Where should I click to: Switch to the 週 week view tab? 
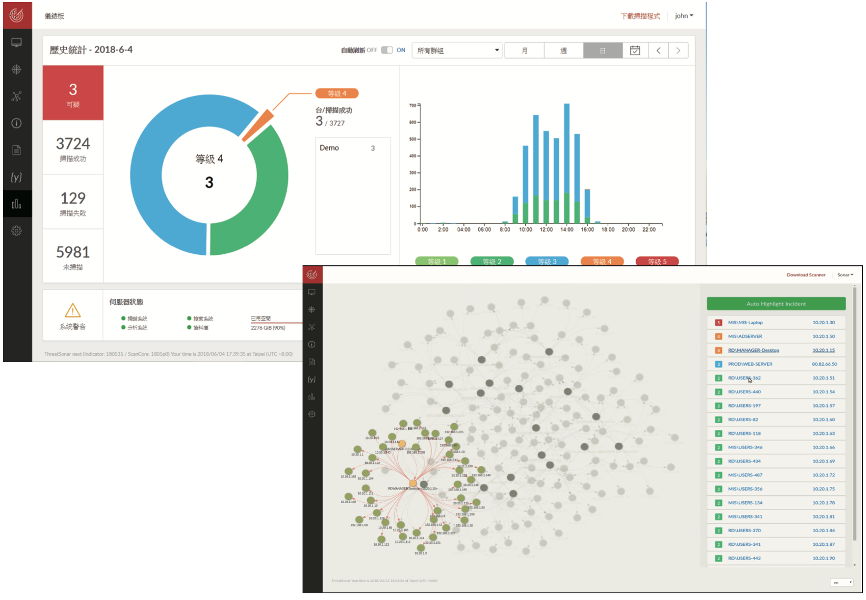click(x=564, y=50)
